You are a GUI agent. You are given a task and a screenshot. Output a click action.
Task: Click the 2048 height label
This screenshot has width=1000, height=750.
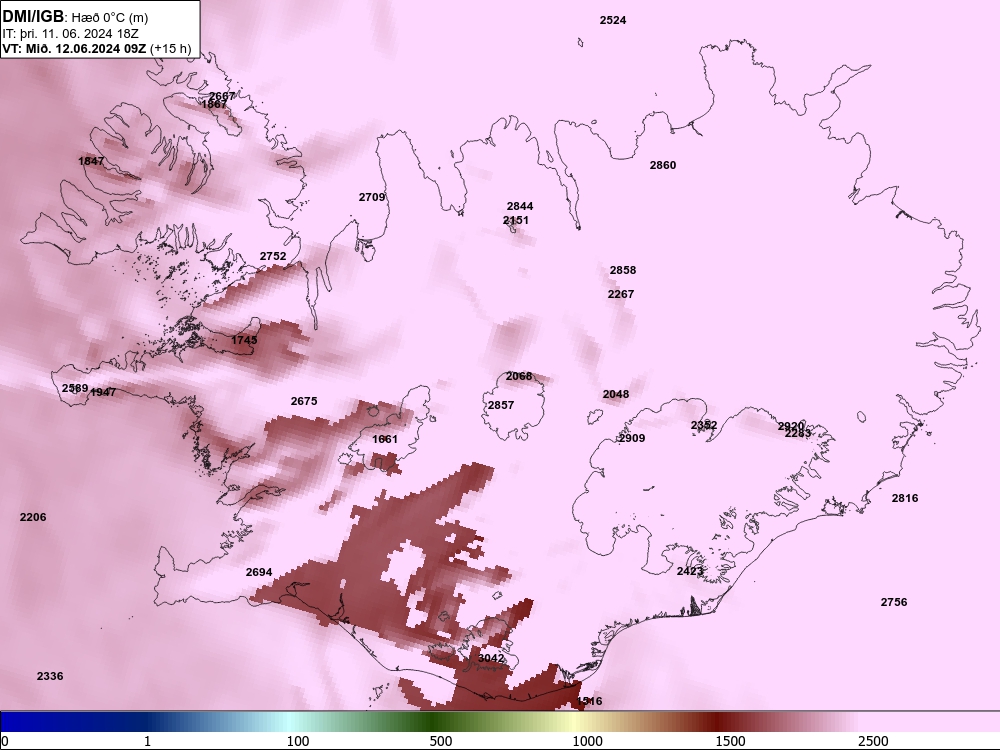coord(615,394)
